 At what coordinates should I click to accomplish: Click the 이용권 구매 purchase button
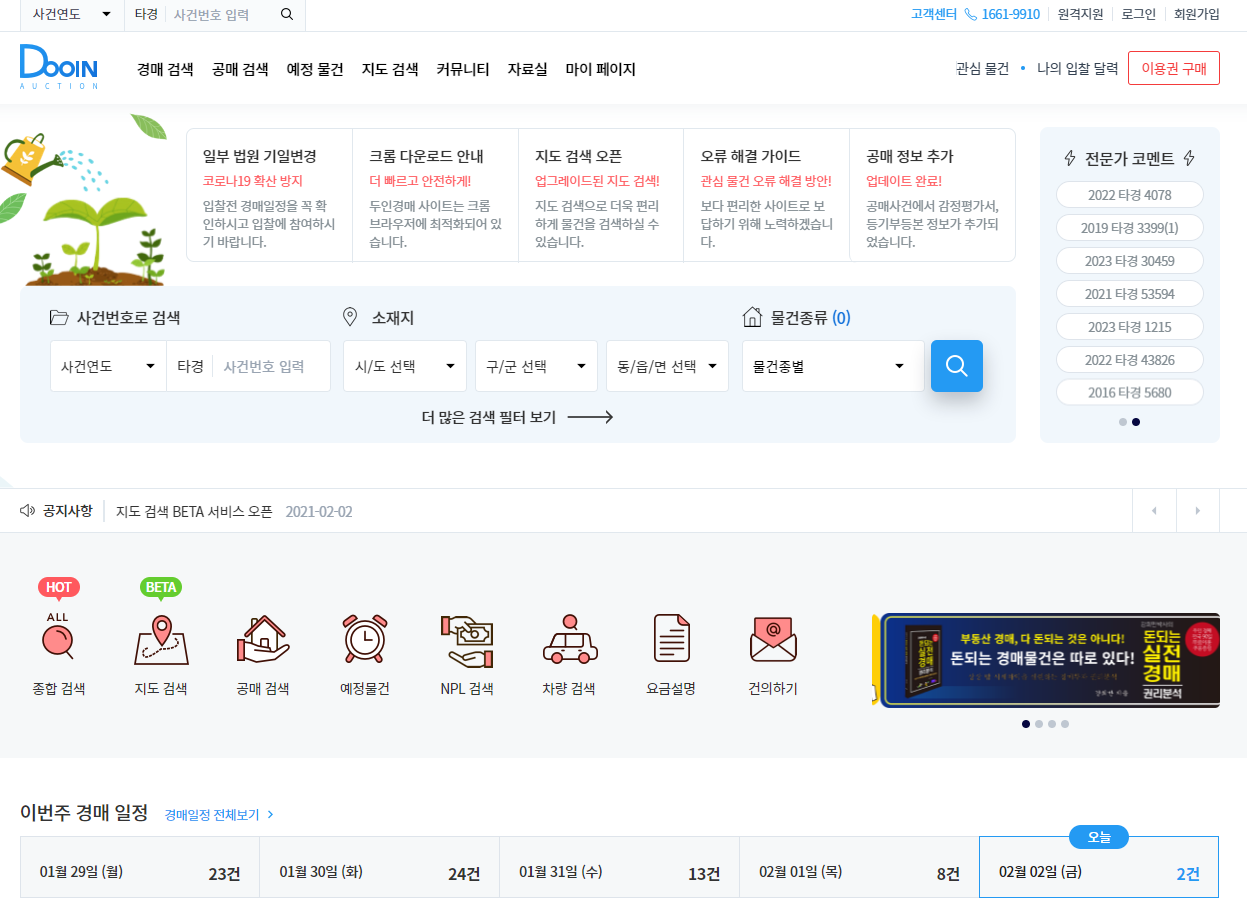(x=1173, y=68)
